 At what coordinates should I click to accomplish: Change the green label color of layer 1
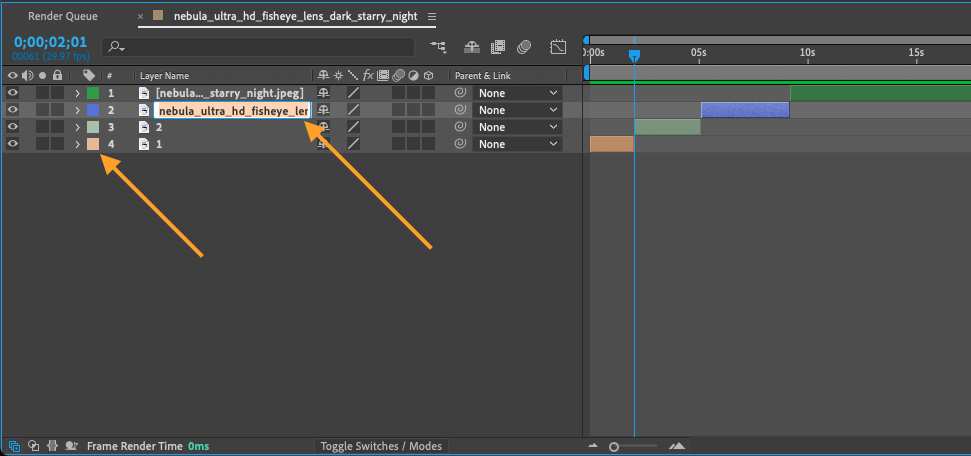(x=93, y=93)
